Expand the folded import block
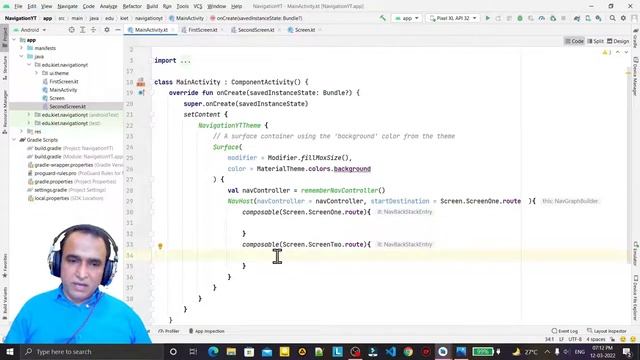Image resolution: width=640 pixels, height=360 pixels. pyautogui.click(x=185, y=60)
